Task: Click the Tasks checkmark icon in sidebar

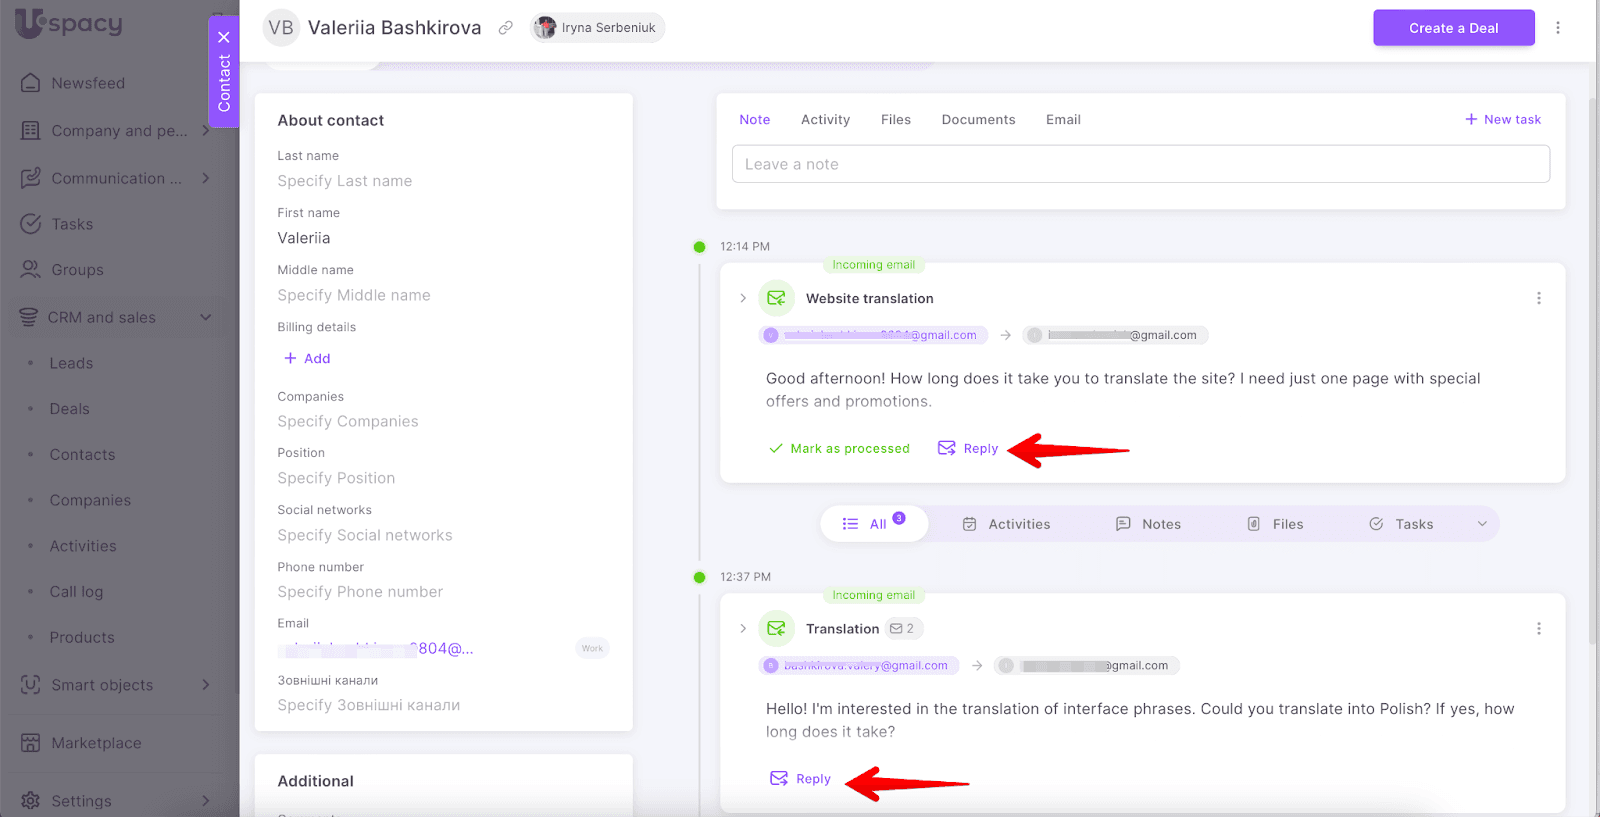Action: (x=31, y=224)
